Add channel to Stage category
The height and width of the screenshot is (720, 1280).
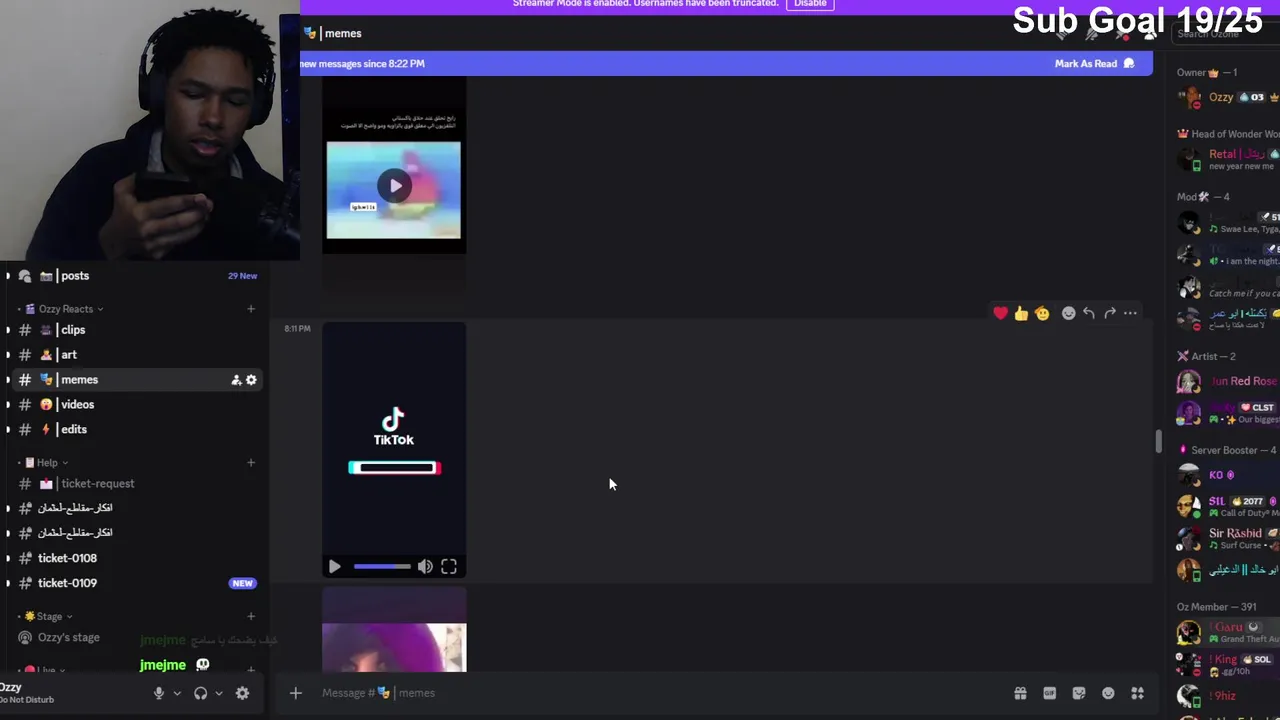tap(251, 616)
